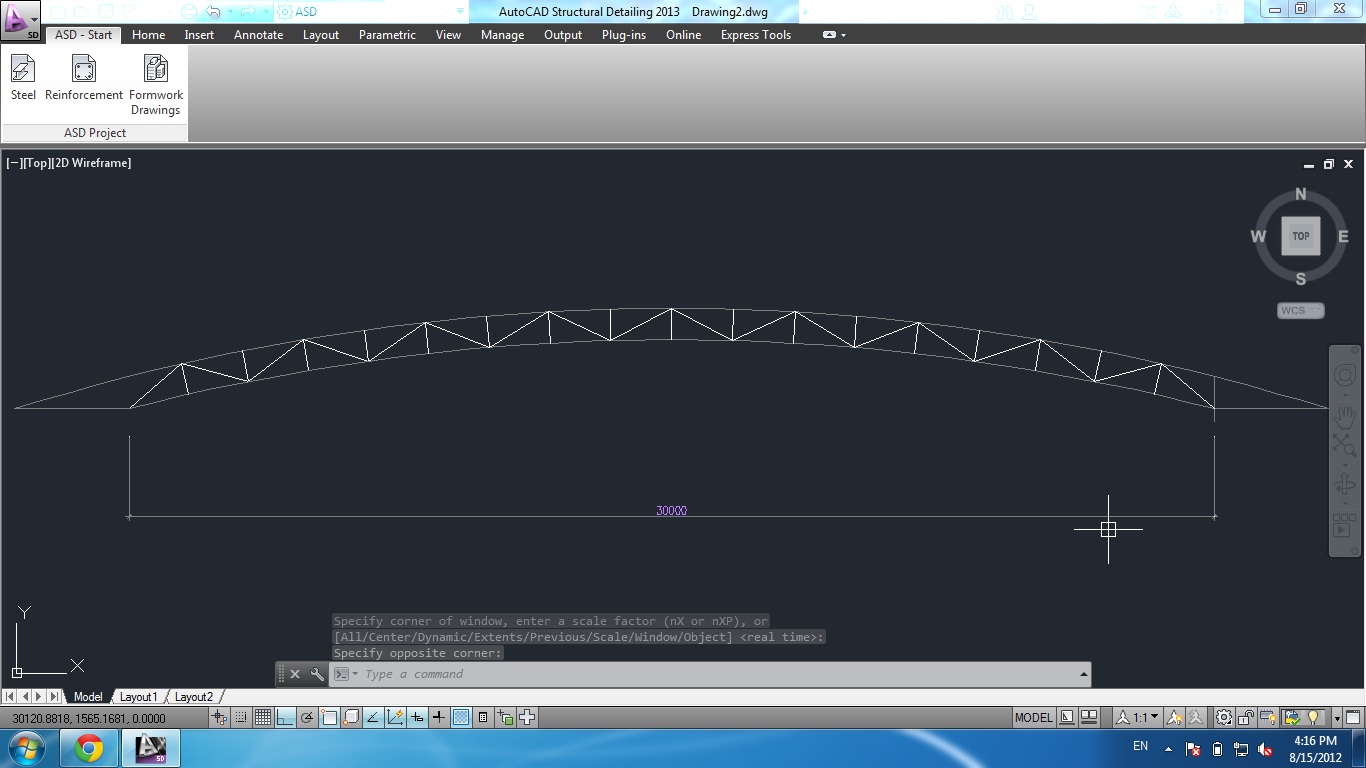The height and width of the screenshot is (768, 1366).
Task: Toggle Snap Mode on
Action: [x=241, y=717]
